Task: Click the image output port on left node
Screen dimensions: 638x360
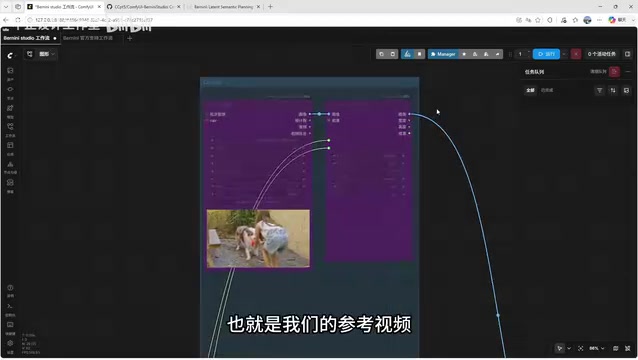Action: [x=310, y=114]
